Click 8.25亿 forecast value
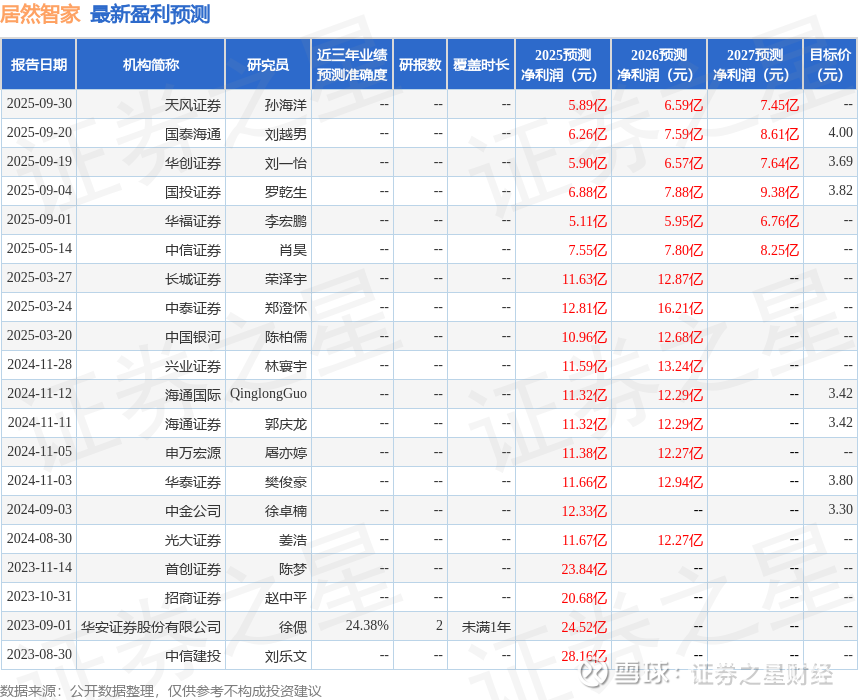 pos(780,250)
